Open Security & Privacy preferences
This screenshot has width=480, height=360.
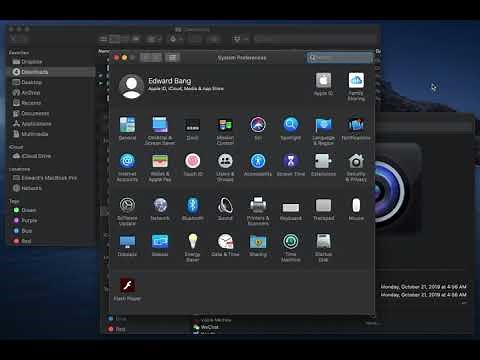356,167
